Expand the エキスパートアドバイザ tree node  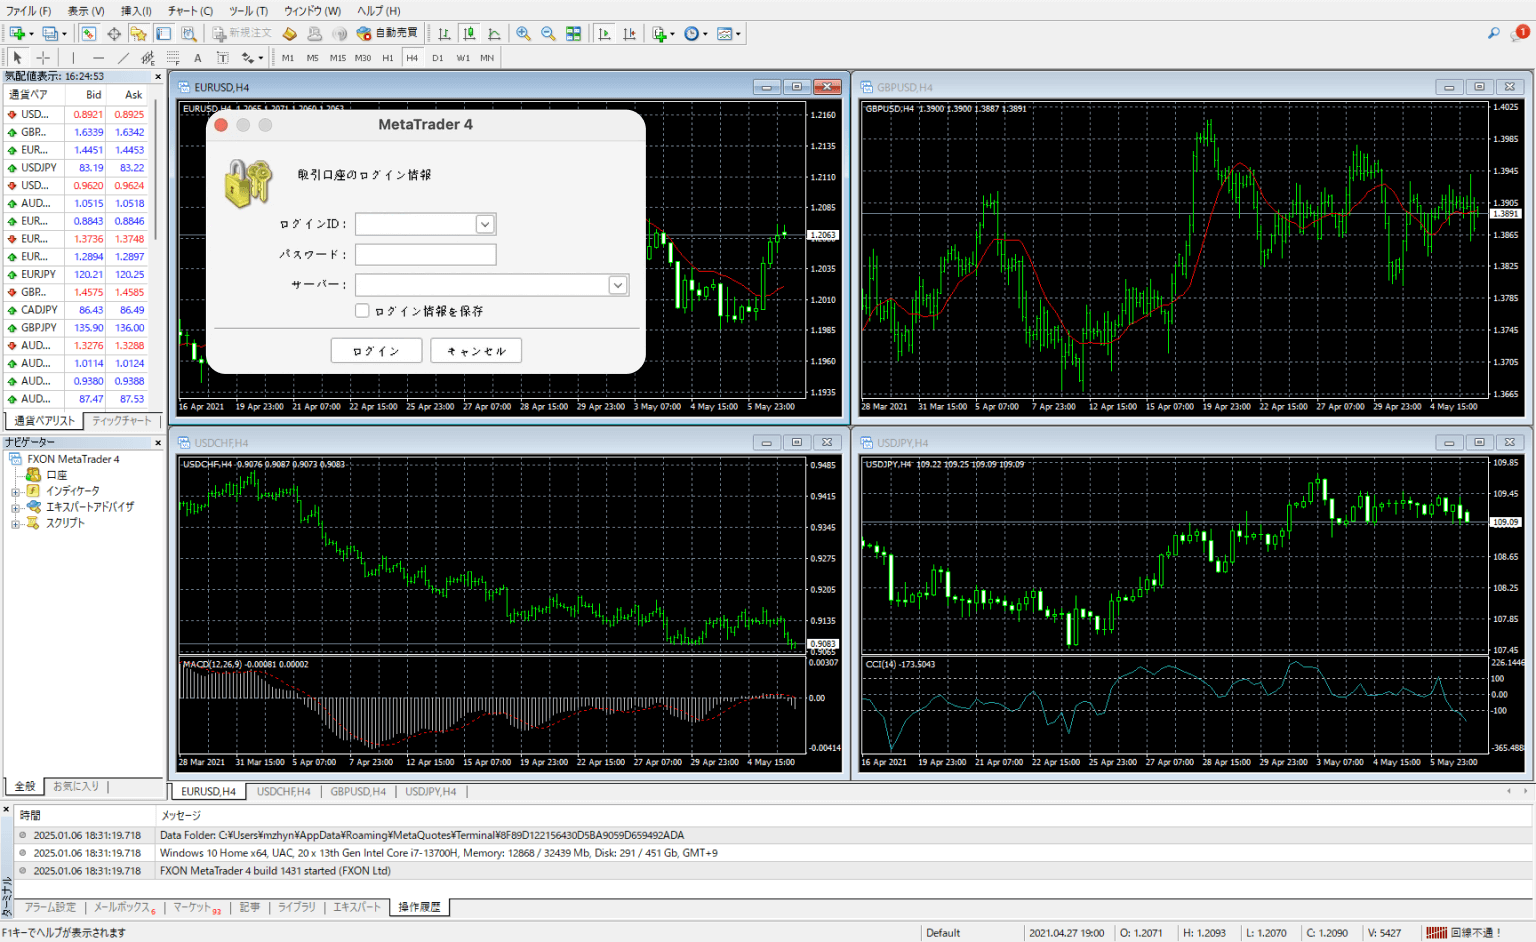[x=15, y=507]
